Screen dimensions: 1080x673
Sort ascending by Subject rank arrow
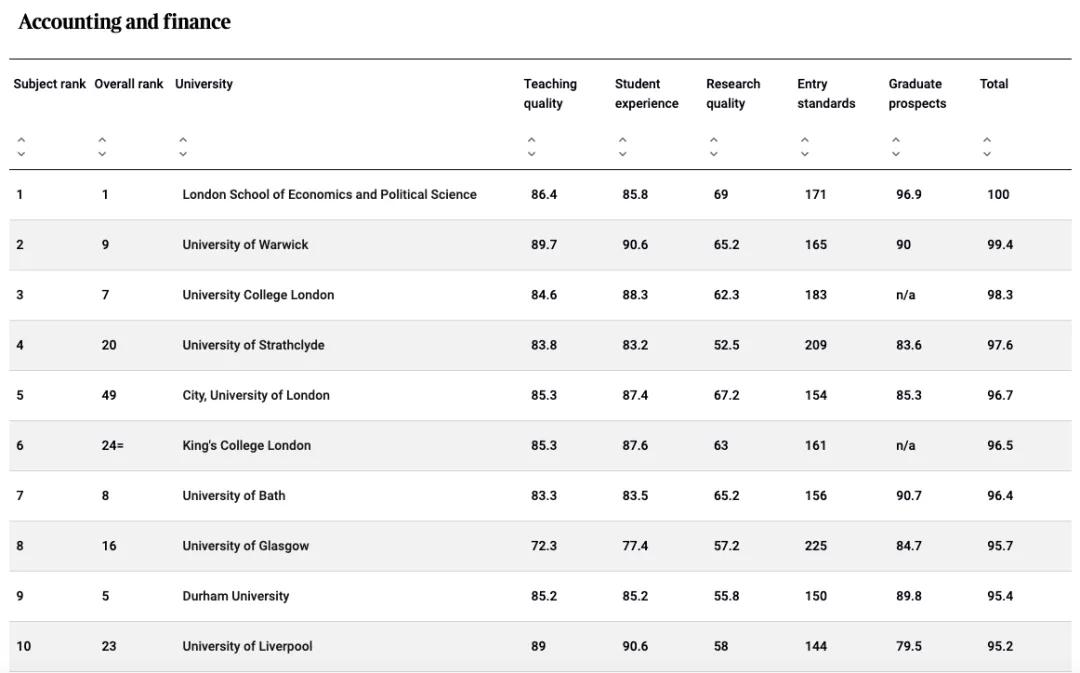21,141
